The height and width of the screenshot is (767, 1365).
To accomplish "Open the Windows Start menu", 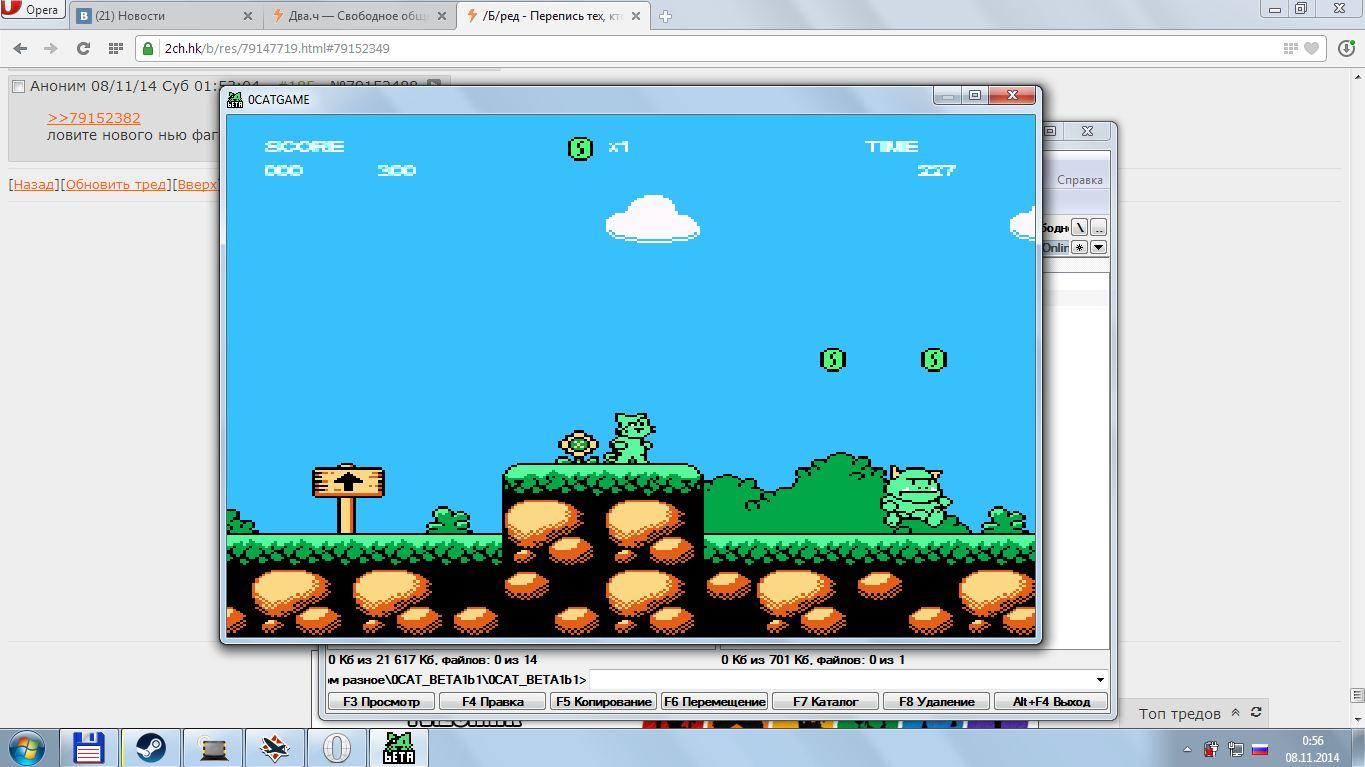I will pyautogui.click(x=27, y=748).
